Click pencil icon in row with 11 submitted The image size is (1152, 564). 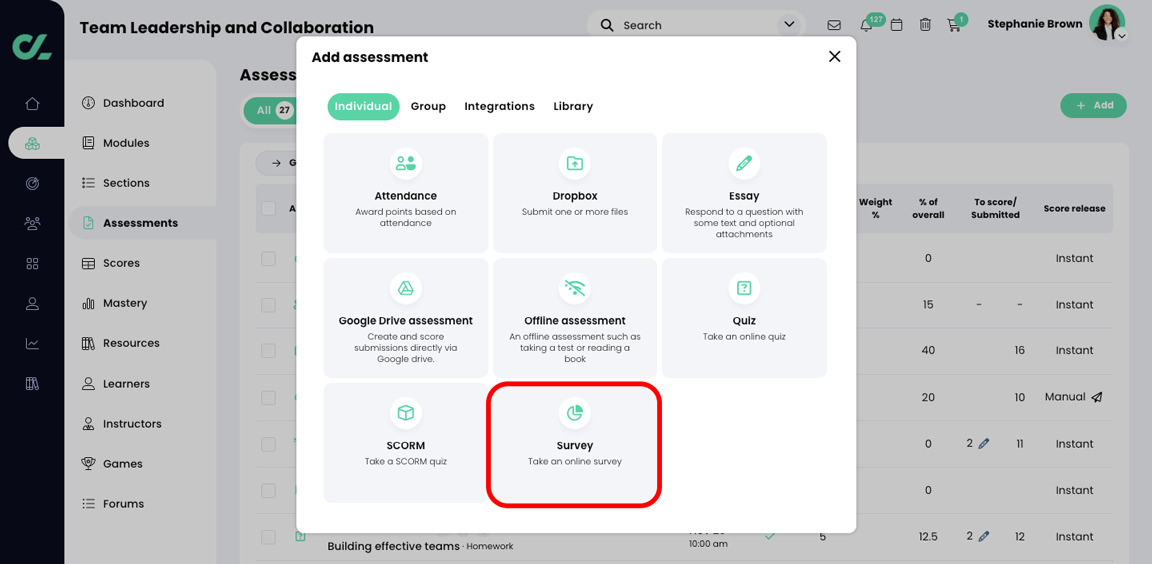[984, 444]
